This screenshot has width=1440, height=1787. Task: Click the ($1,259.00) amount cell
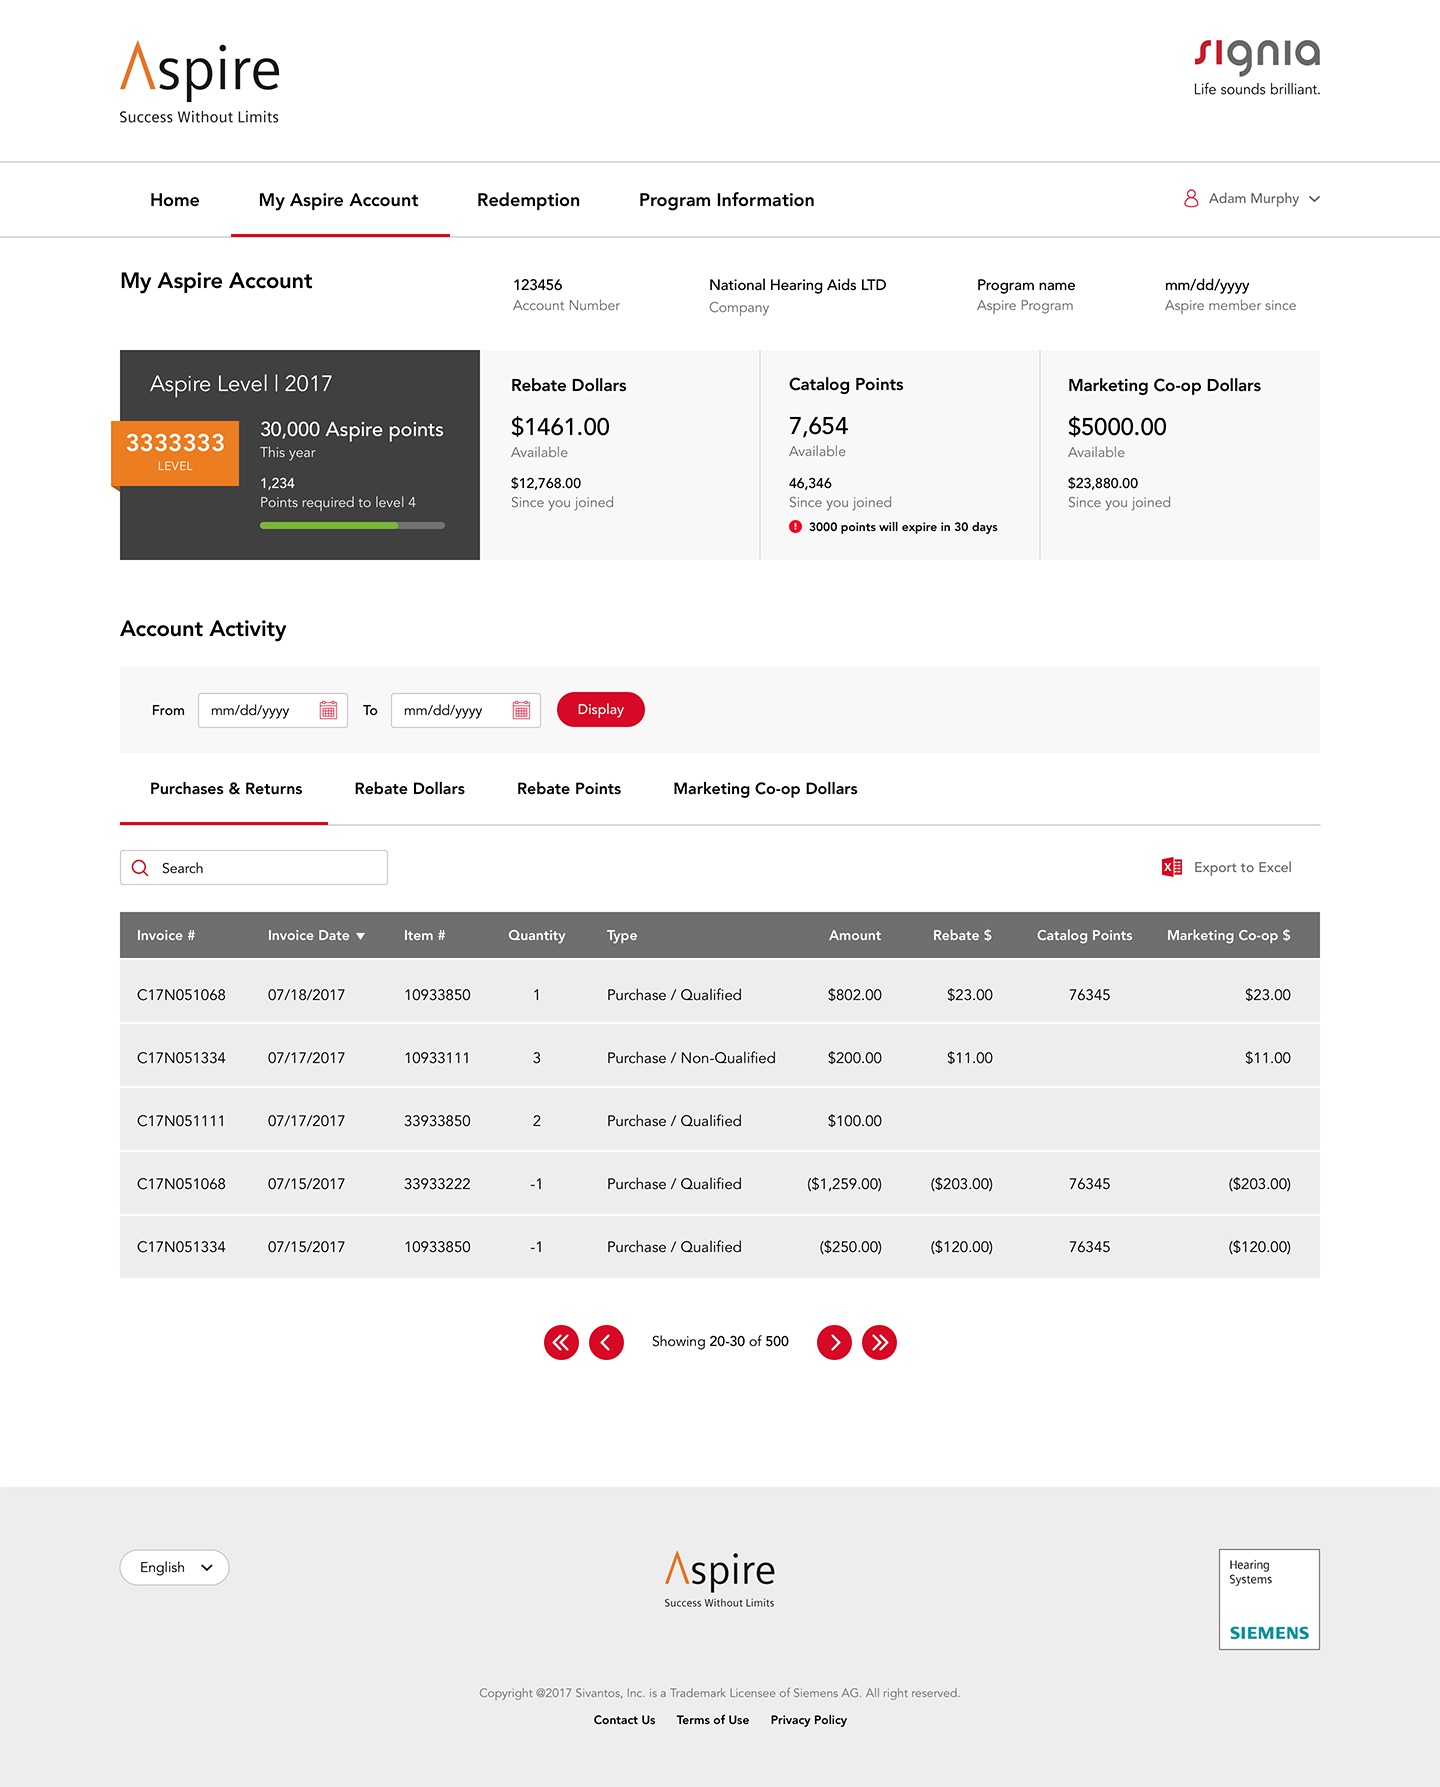click(844, 1184)
